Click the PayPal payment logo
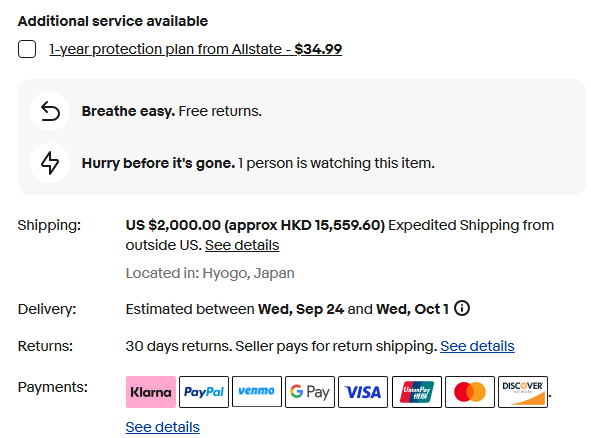The height and width of the screenshot is (438, 591). [204, 392]
